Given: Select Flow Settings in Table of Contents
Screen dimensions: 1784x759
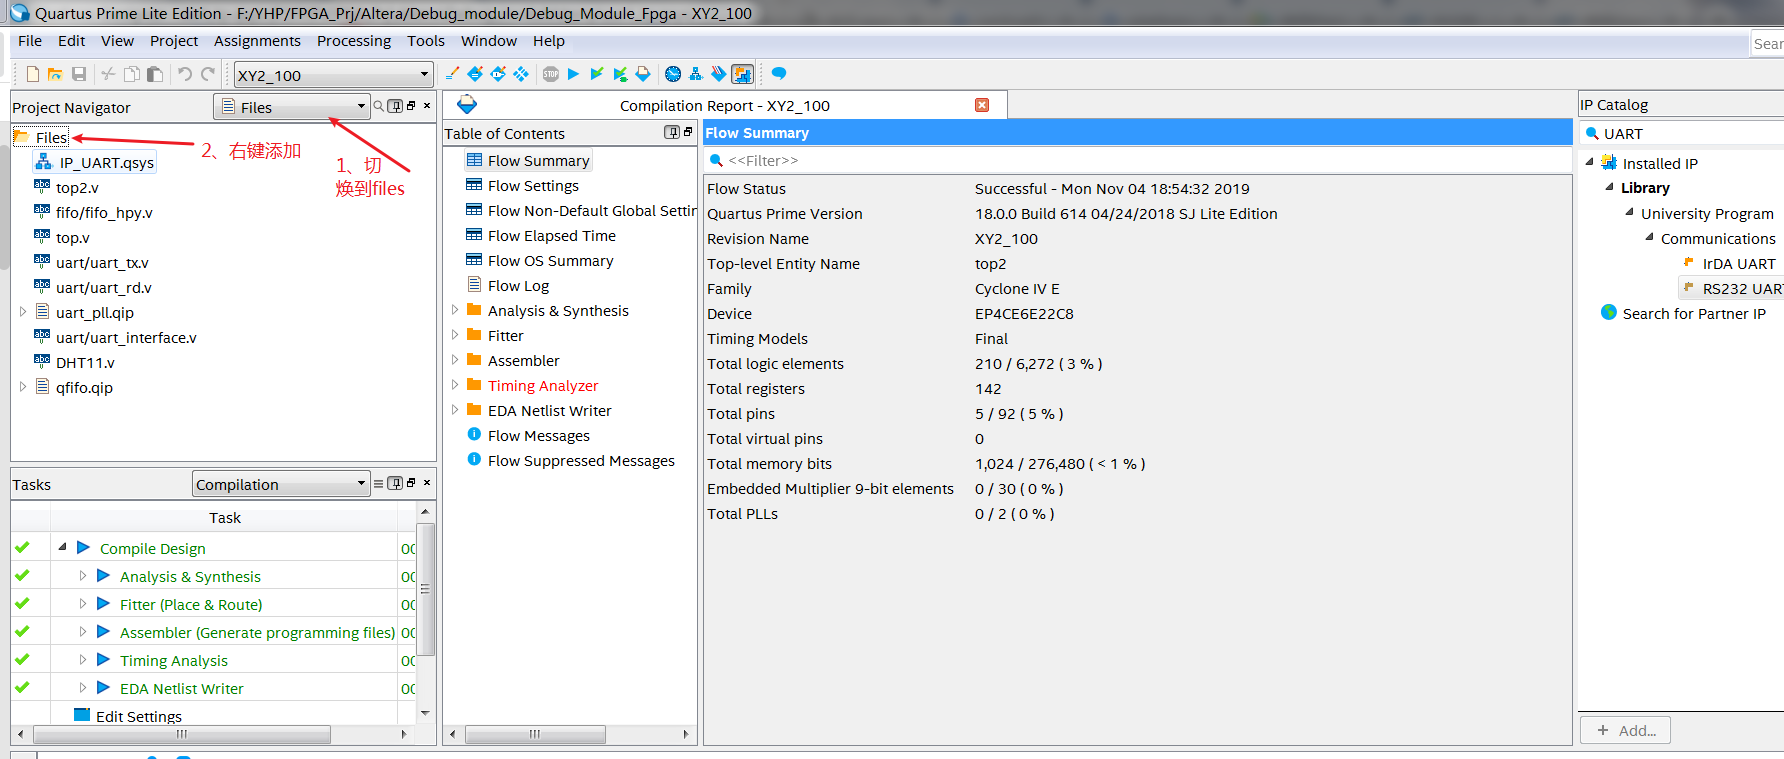Looking at the screenshot, I should click(x=533, y=185).
